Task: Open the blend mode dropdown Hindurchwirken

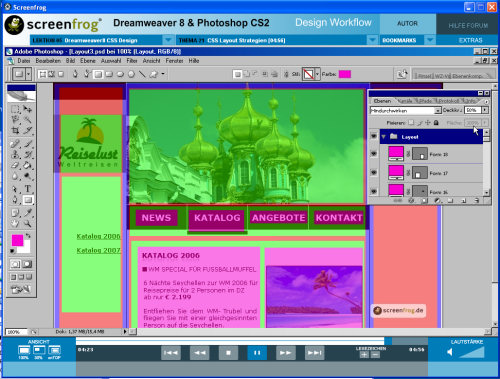Action: coord(438,110)
